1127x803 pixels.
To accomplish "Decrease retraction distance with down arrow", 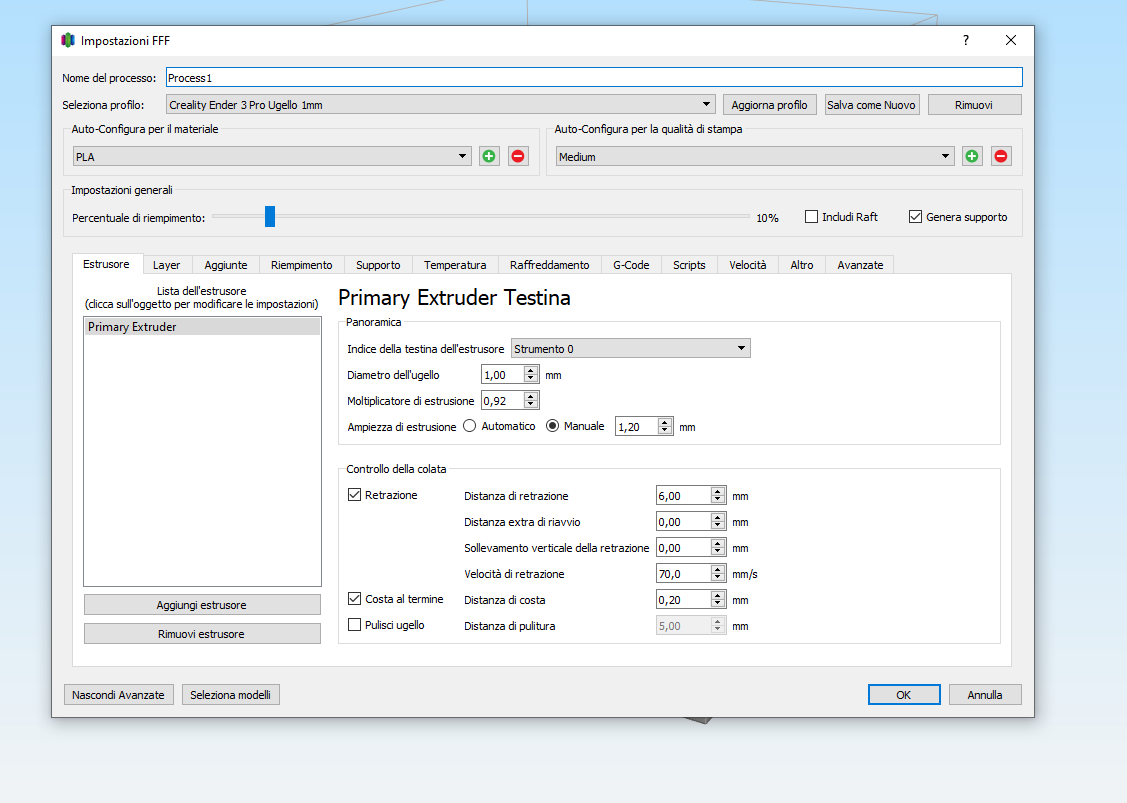I will (x=717, y=500).
